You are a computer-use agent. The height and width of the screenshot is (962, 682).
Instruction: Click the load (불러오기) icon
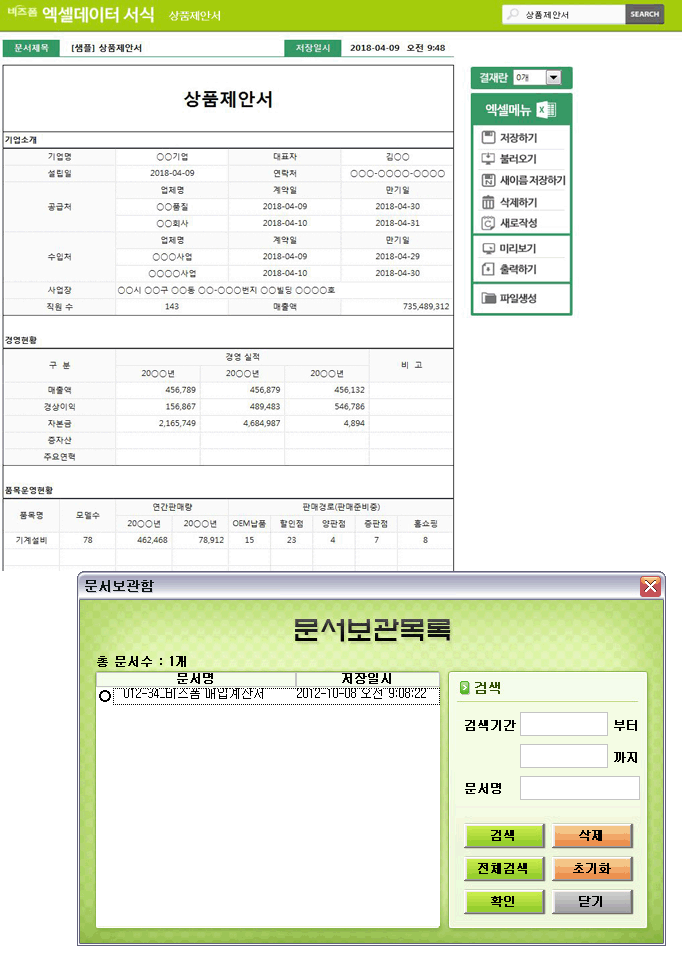tap(488, 158)
